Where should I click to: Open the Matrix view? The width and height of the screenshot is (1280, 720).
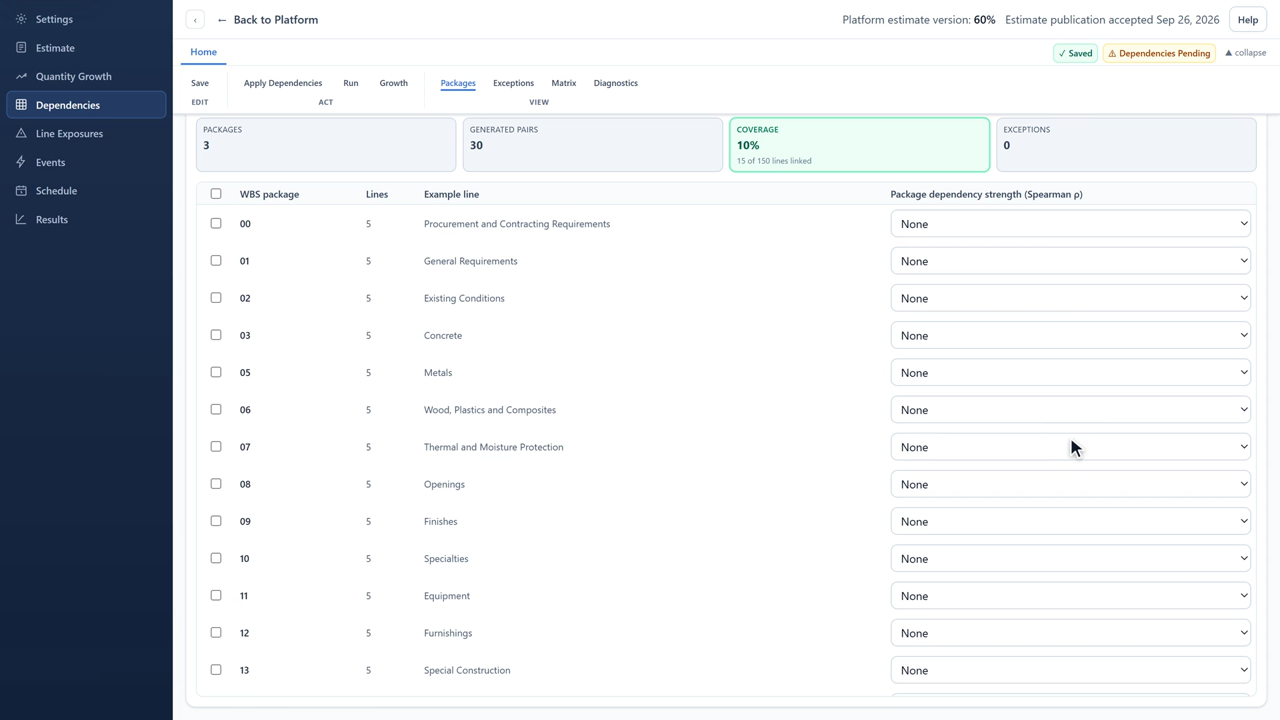coord(564,83)
